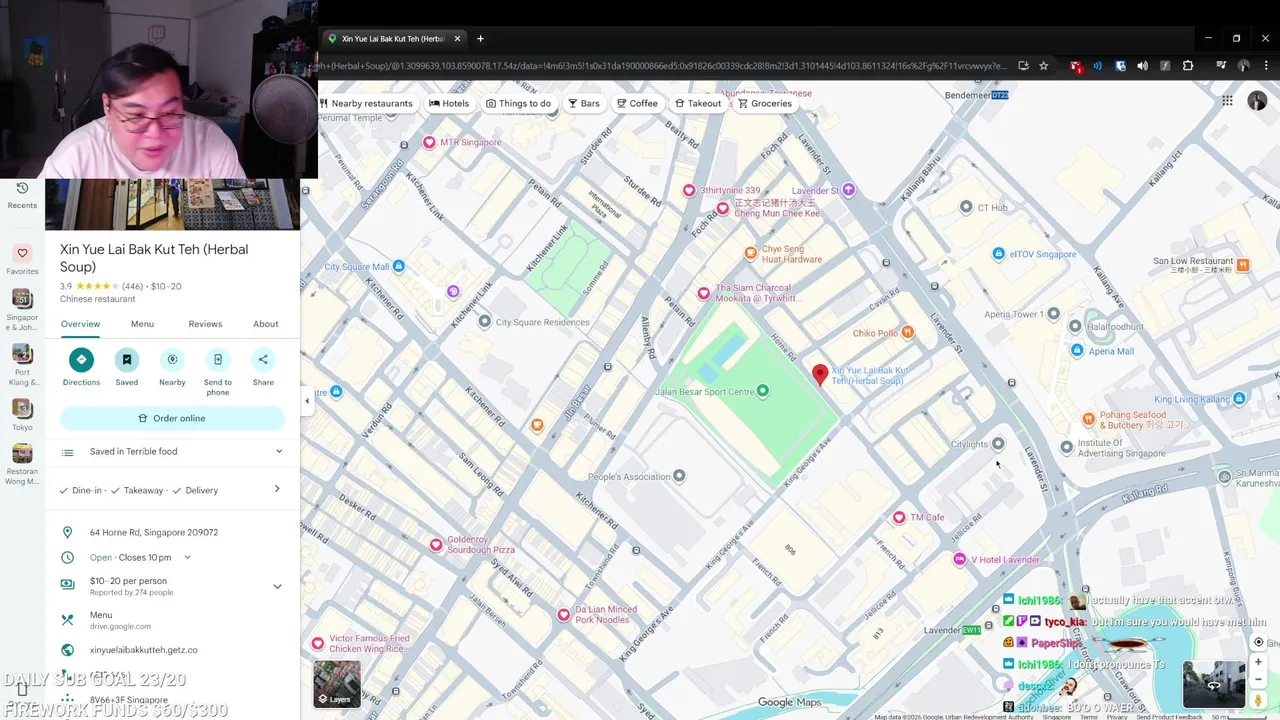Select the Chiko Pollo restaurant marker
The width and height of the screenshot is (1280, 720).
point(907,332)
